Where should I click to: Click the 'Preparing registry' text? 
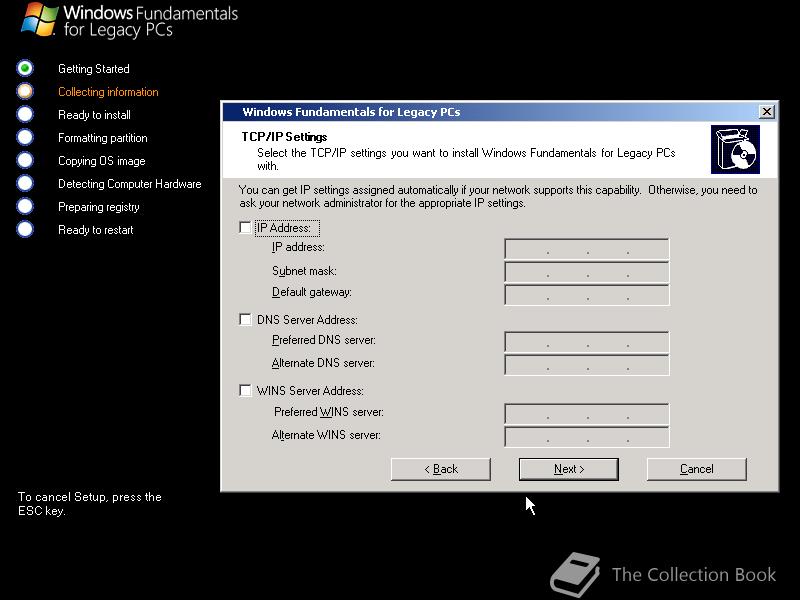[98, 207]
